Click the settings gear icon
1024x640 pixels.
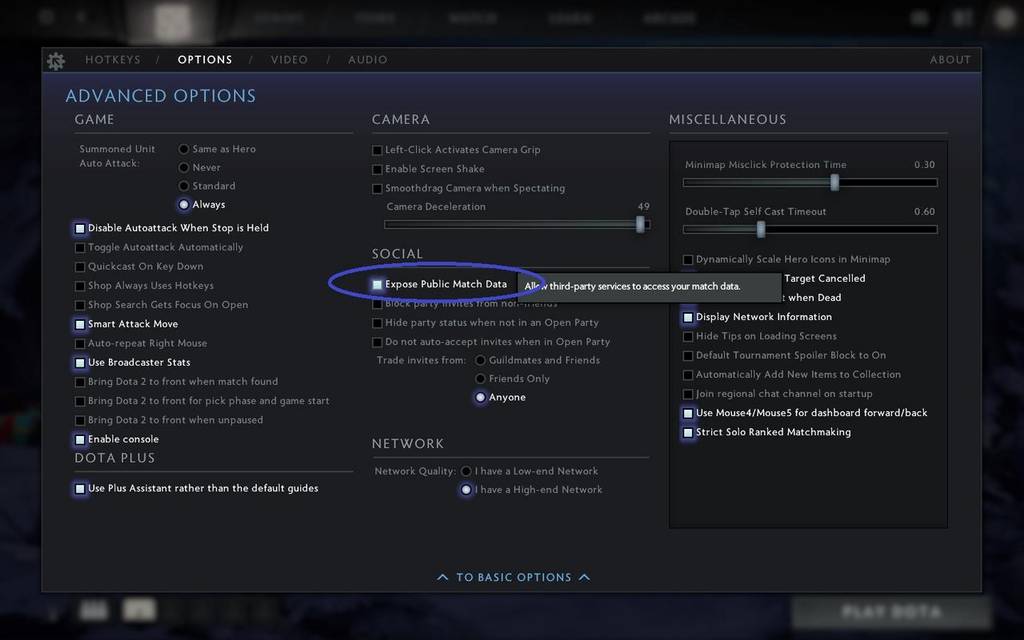click(56, 61)
